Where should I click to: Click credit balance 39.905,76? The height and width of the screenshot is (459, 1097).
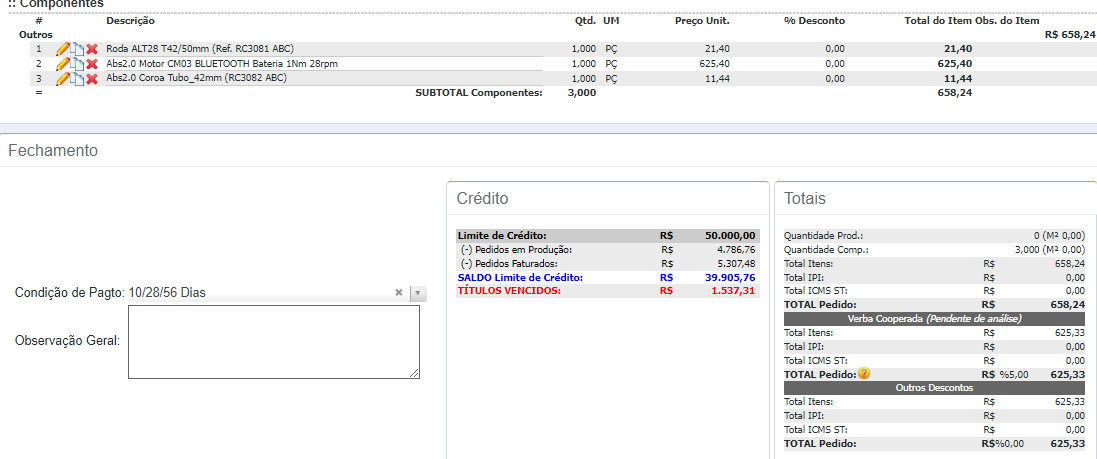[x=730, y=278]
